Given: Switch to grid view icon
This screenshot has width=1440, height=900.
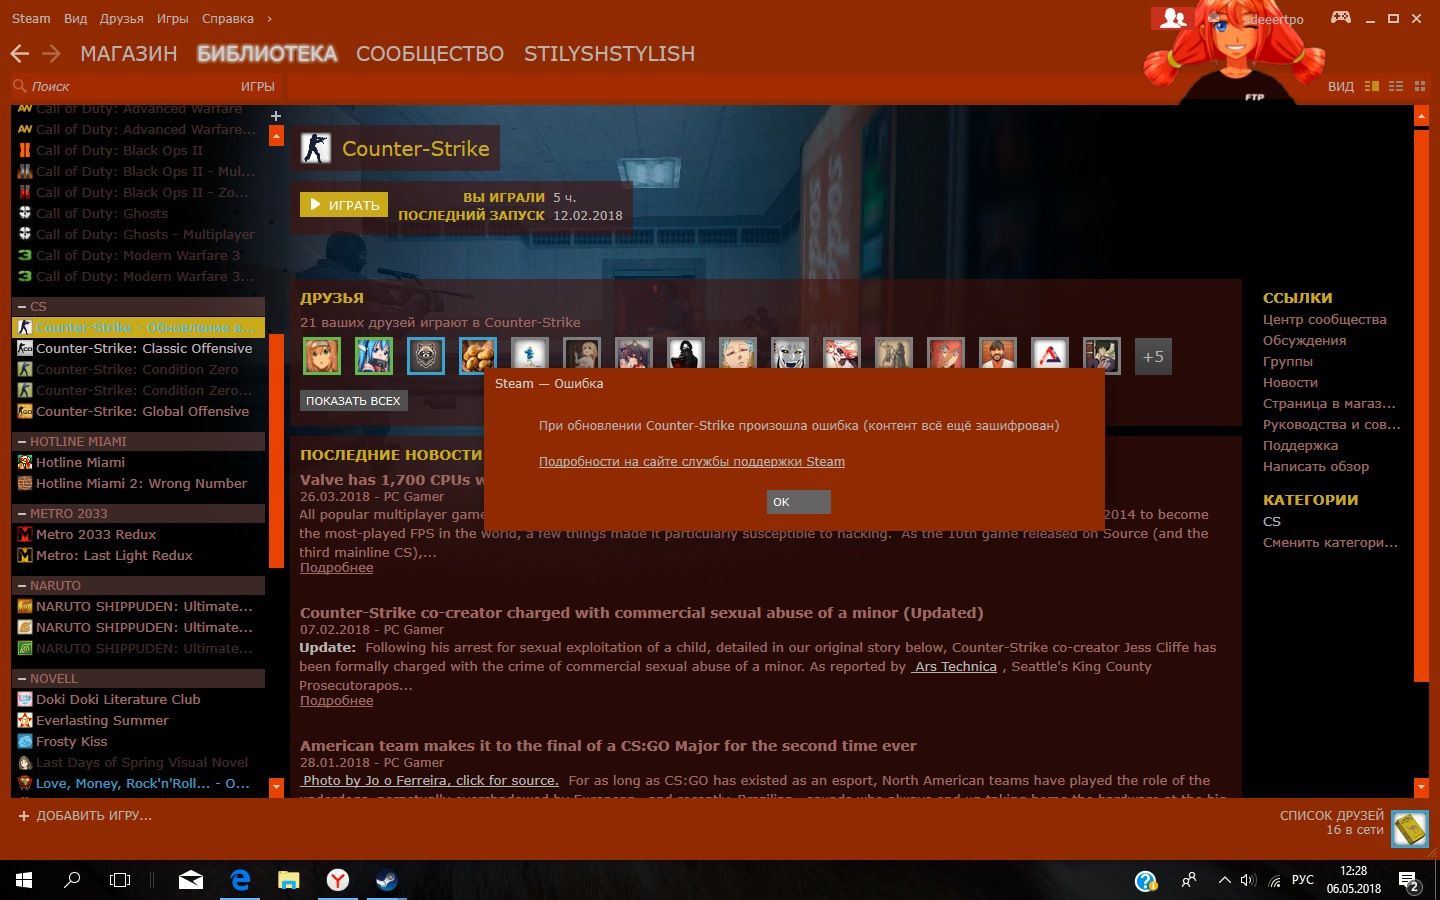Looking at the screenshot, I should click(x=1419, y=86).
